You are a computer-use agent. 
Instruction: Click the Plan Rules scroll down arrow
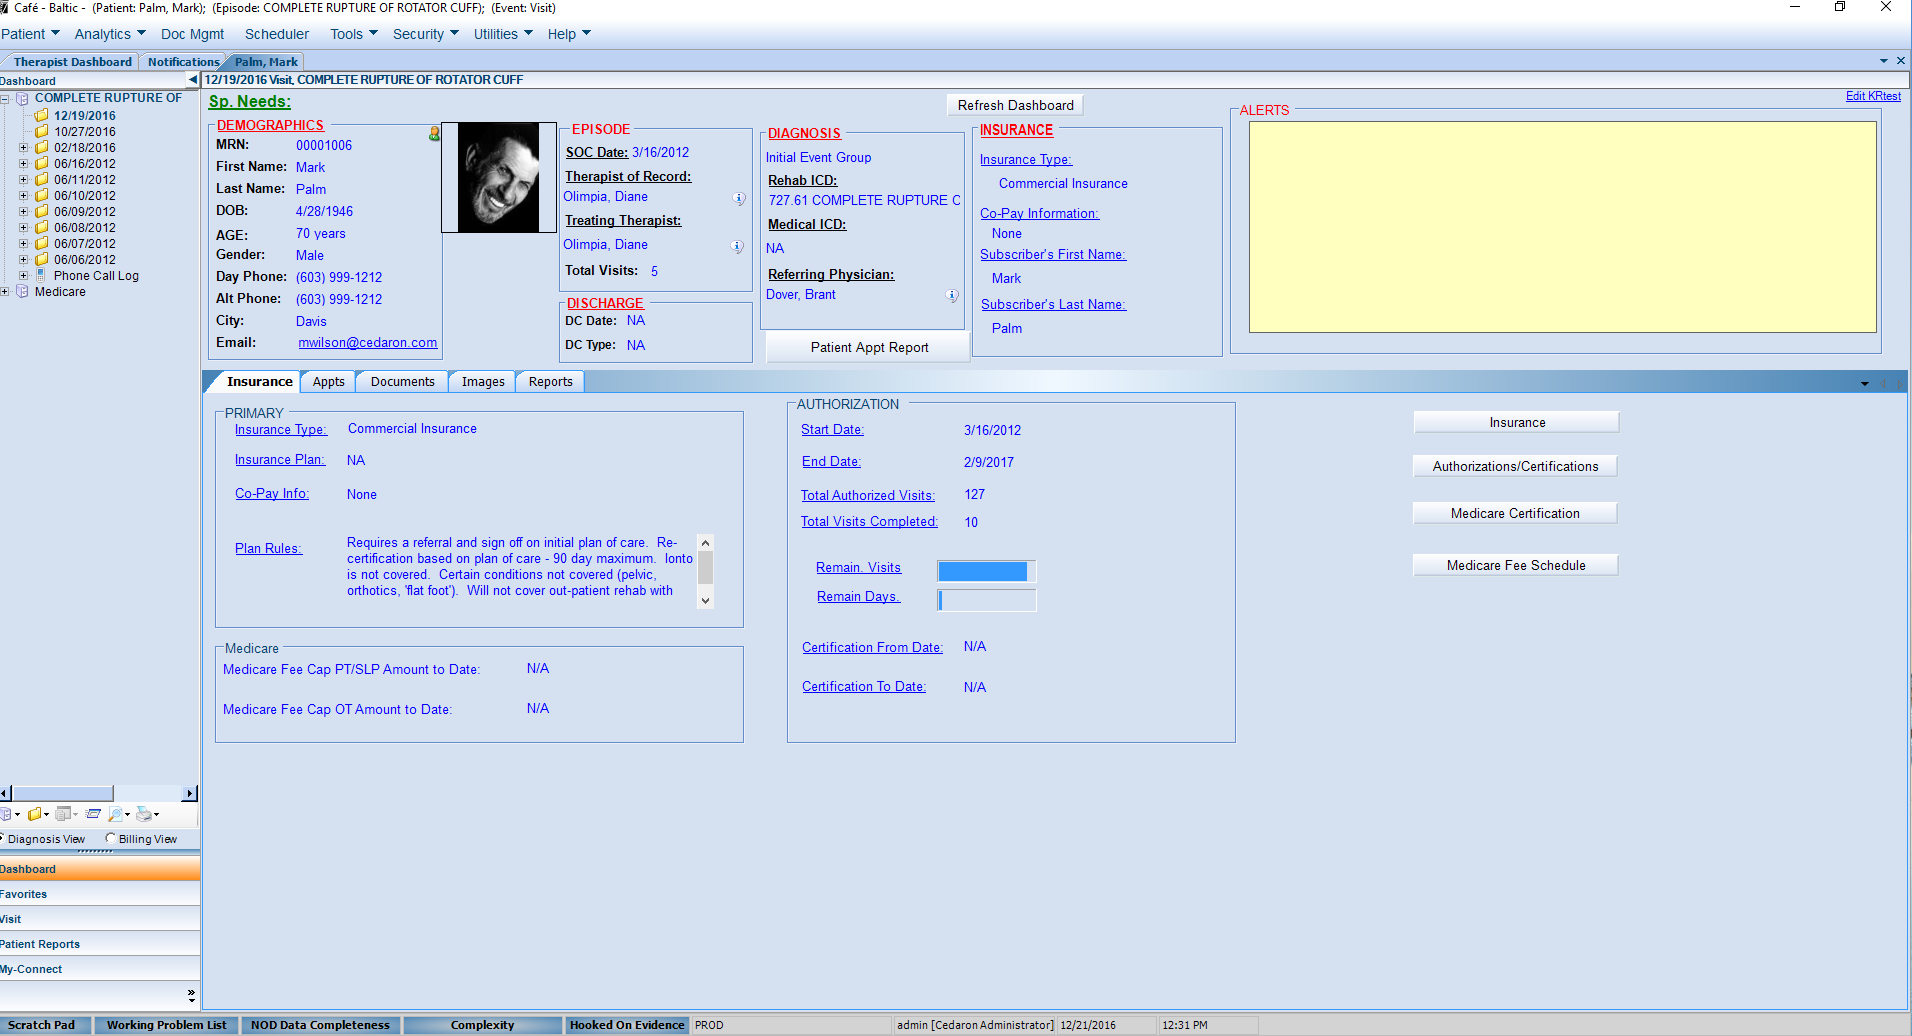tap(705, 599)
